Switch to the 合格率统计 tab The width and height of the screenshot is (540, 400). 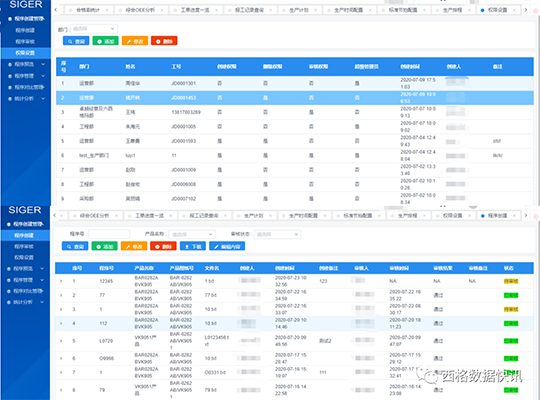pyautogui.click(x=88, y=10)
